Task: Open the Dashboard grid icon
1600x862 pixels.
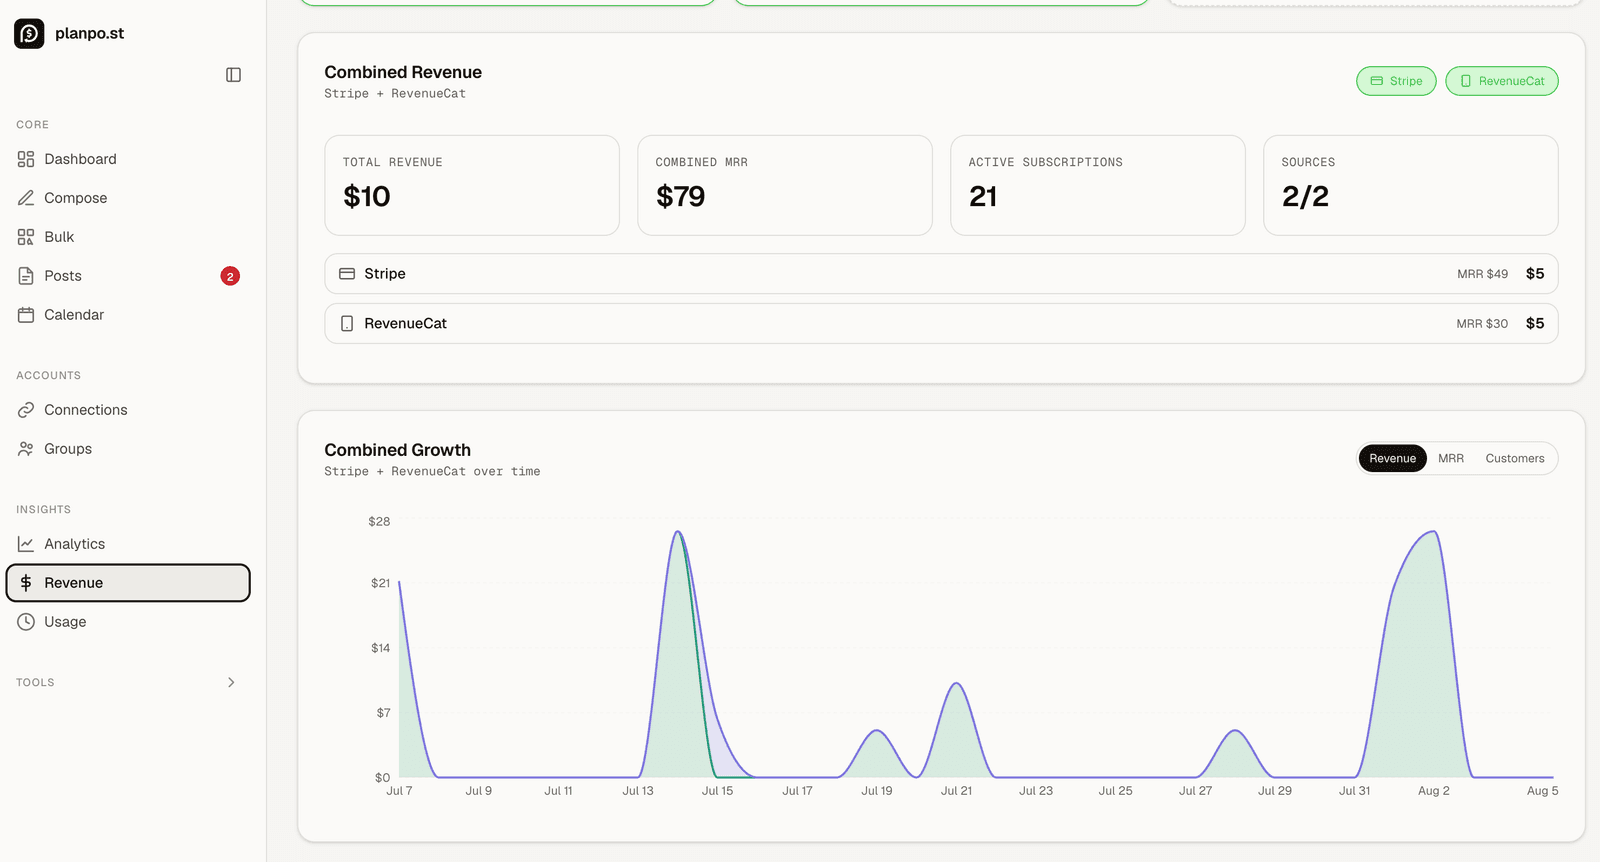Action: [26, 159]
